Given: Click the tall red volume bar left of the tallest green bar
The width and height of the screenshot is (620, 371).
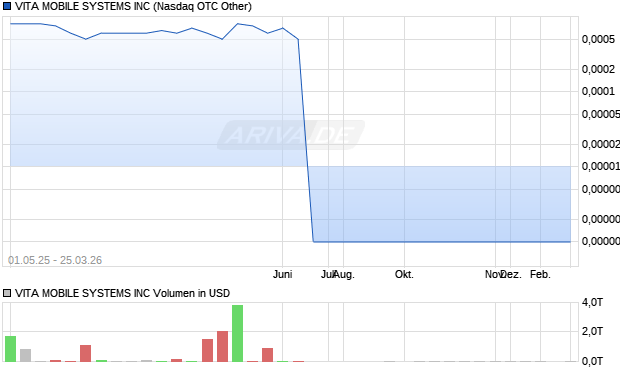Looking at the screenshot, I should pos(222,346).
